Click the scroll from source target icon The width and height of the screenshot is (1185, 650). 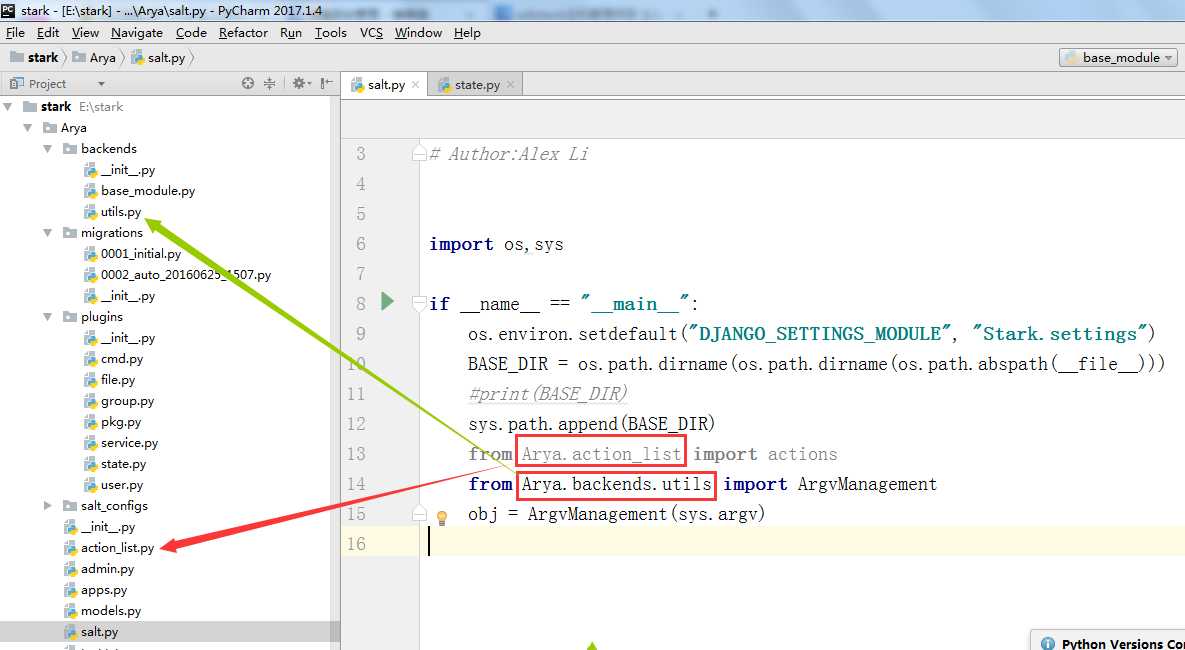pyautogui.click(x=248, y=83)
